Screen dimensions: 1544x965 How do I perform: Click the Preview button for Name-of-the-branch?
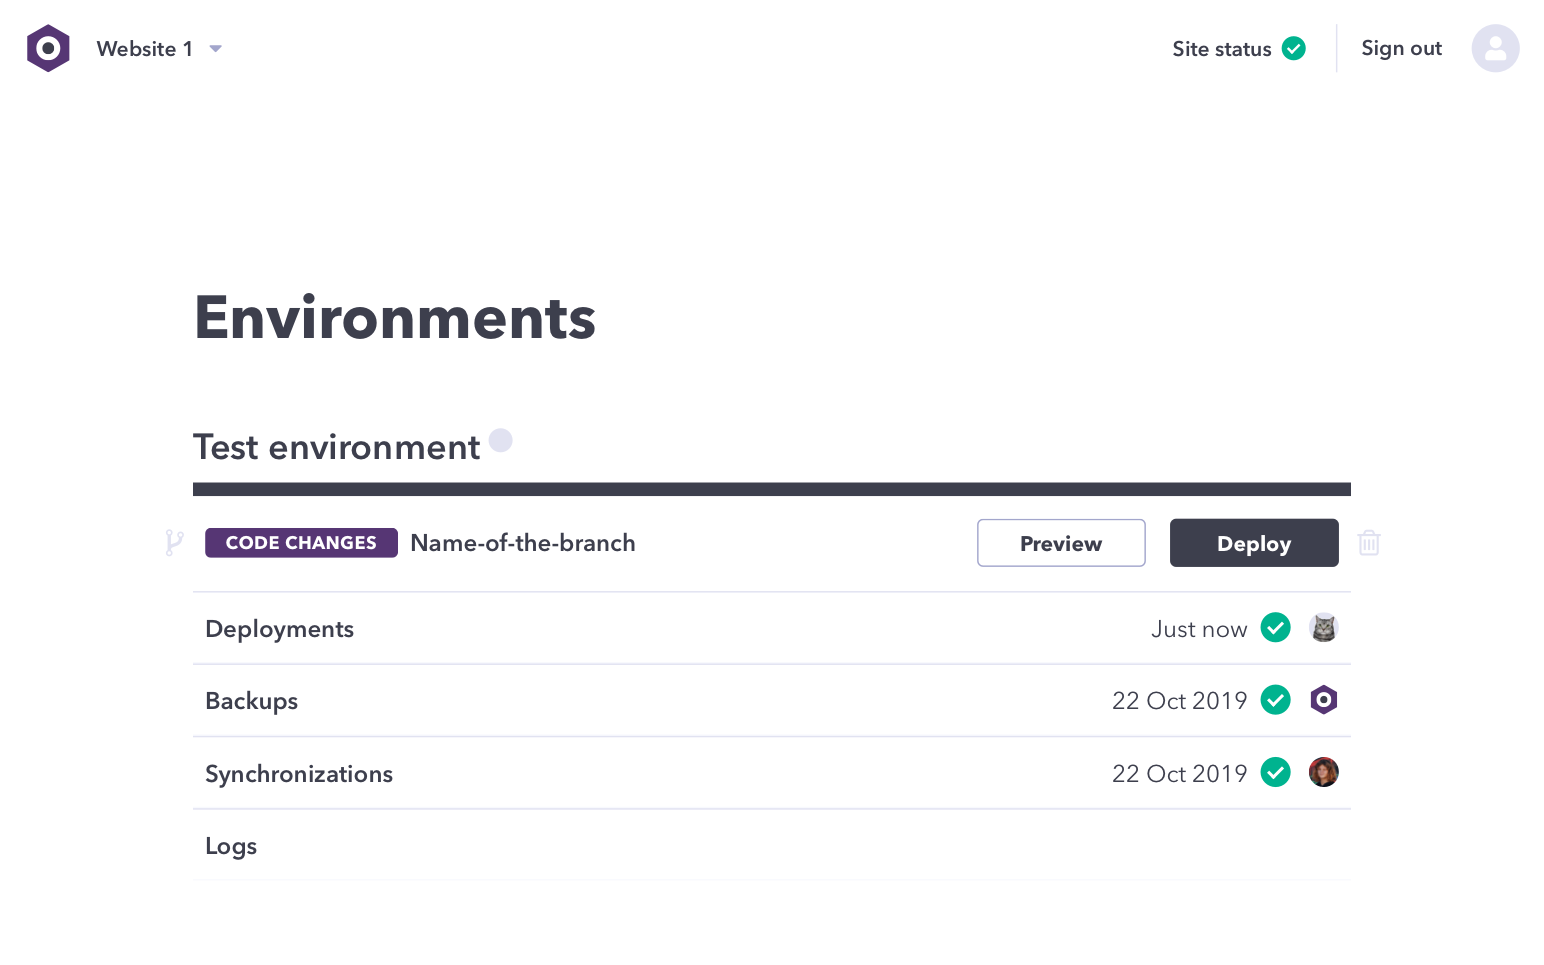pyautogui.click(x=1060, y=542)
